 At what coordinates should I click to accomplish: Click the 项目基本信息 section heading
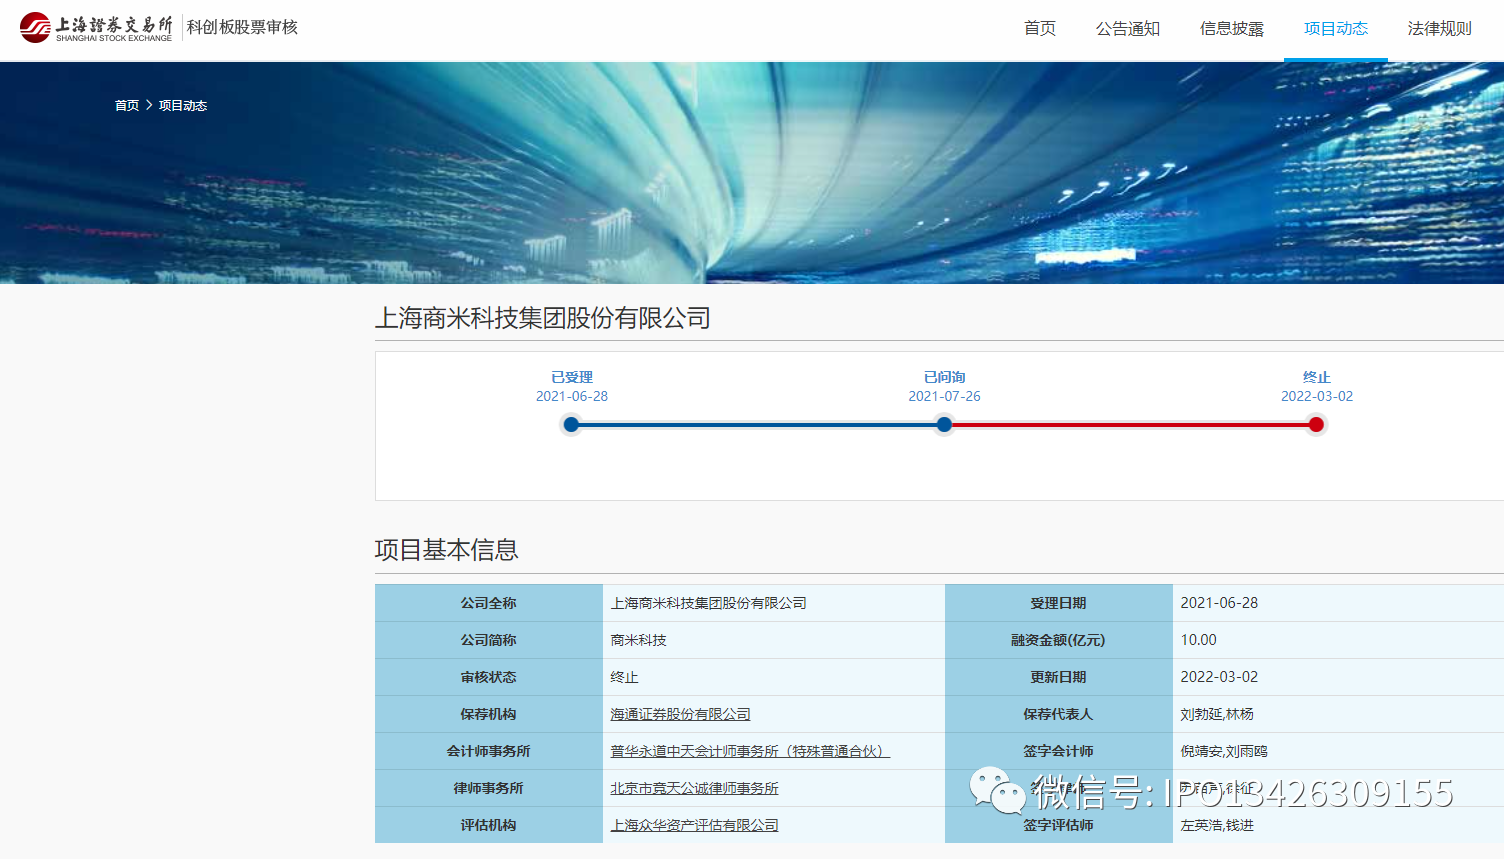[446, 550]
